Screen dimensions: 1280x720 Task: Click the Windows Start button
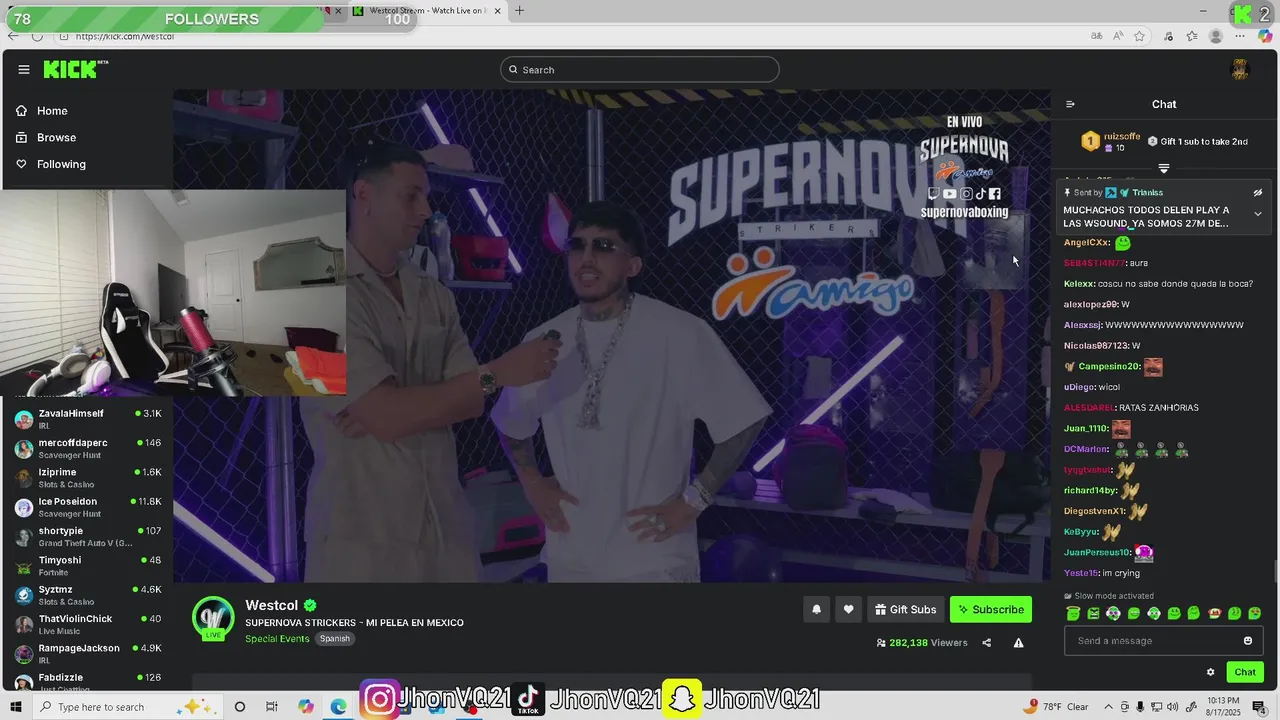click(x=17, y=707)
